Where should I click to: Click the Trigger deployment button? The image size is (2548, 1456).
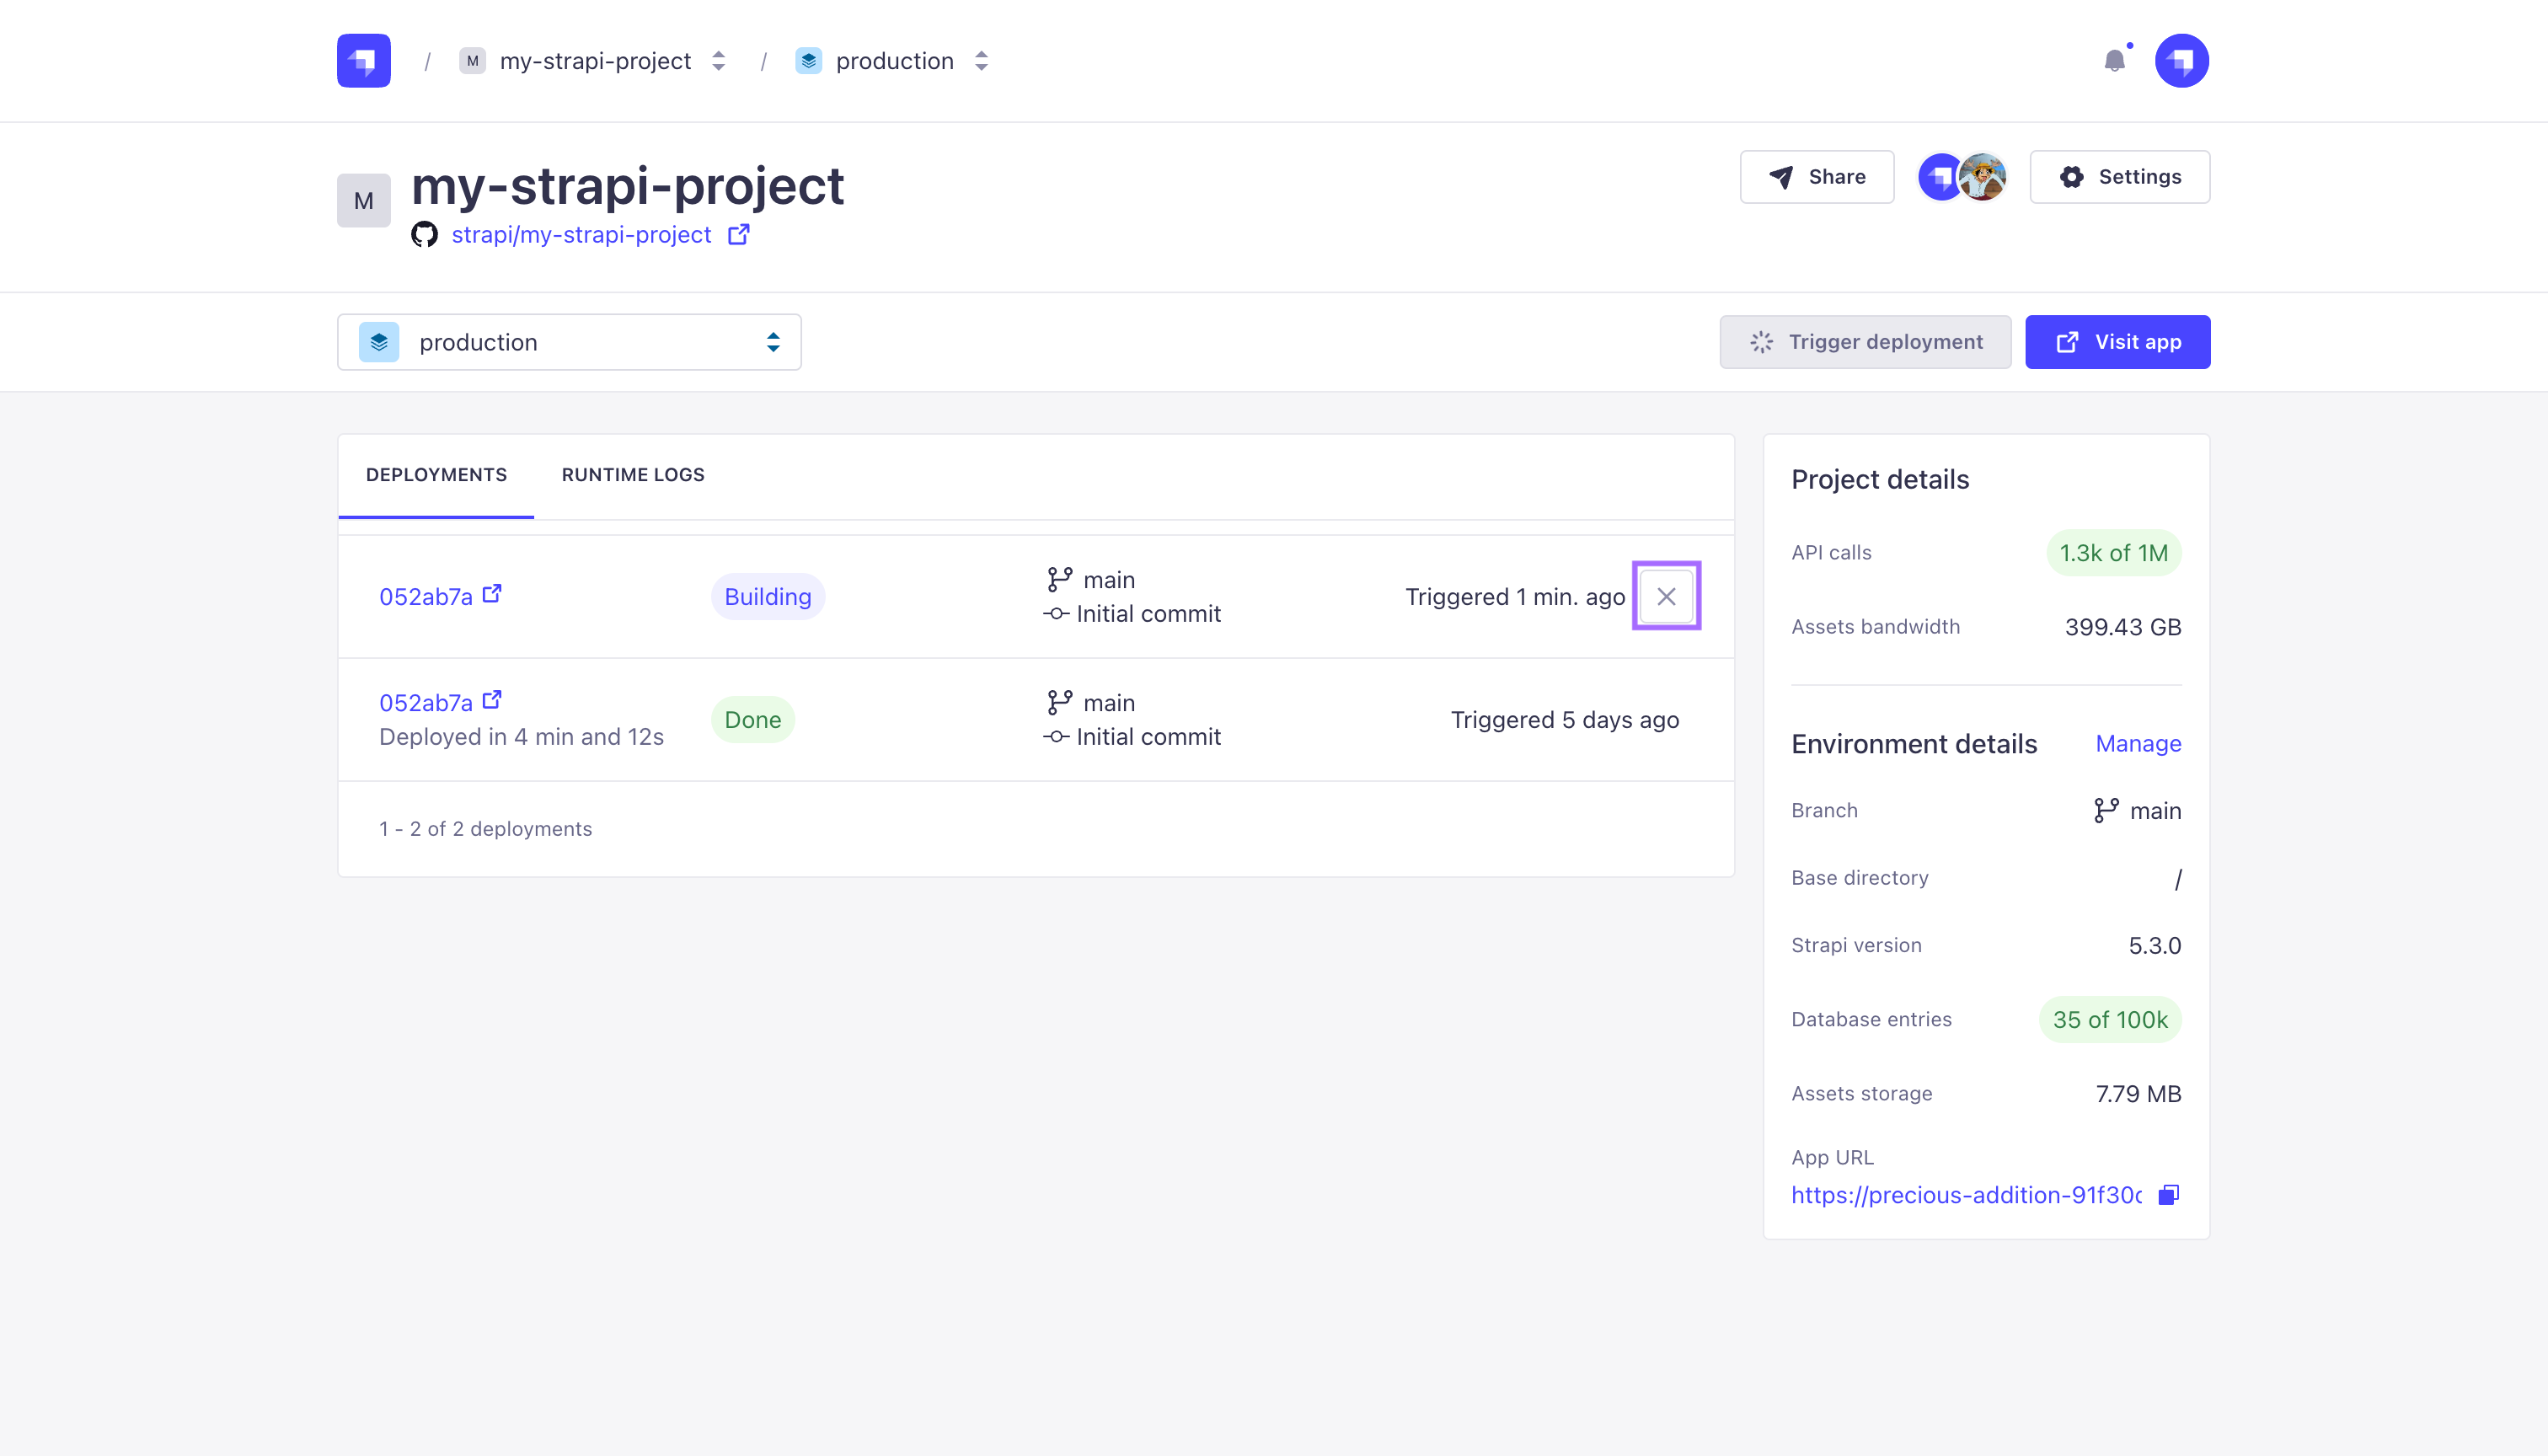point(1865,342)
